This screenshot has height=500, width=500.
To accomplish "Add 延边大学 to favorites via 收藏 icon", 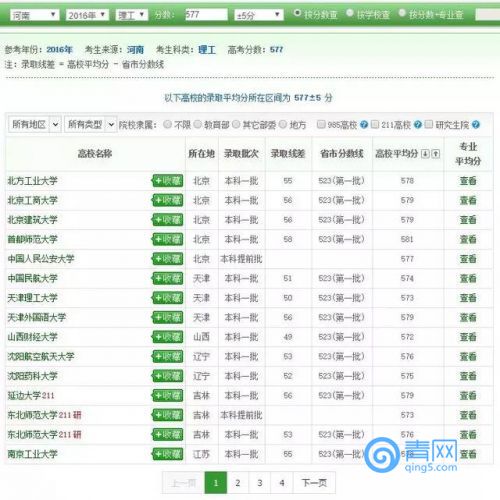I will pos(168,395).
